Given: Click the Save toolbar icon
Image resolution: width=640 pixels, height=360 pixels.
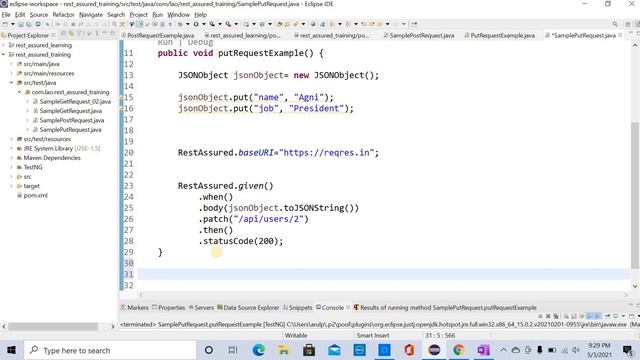Looking at the screenshot, I should pyautogui.click(x=21, y=24).
